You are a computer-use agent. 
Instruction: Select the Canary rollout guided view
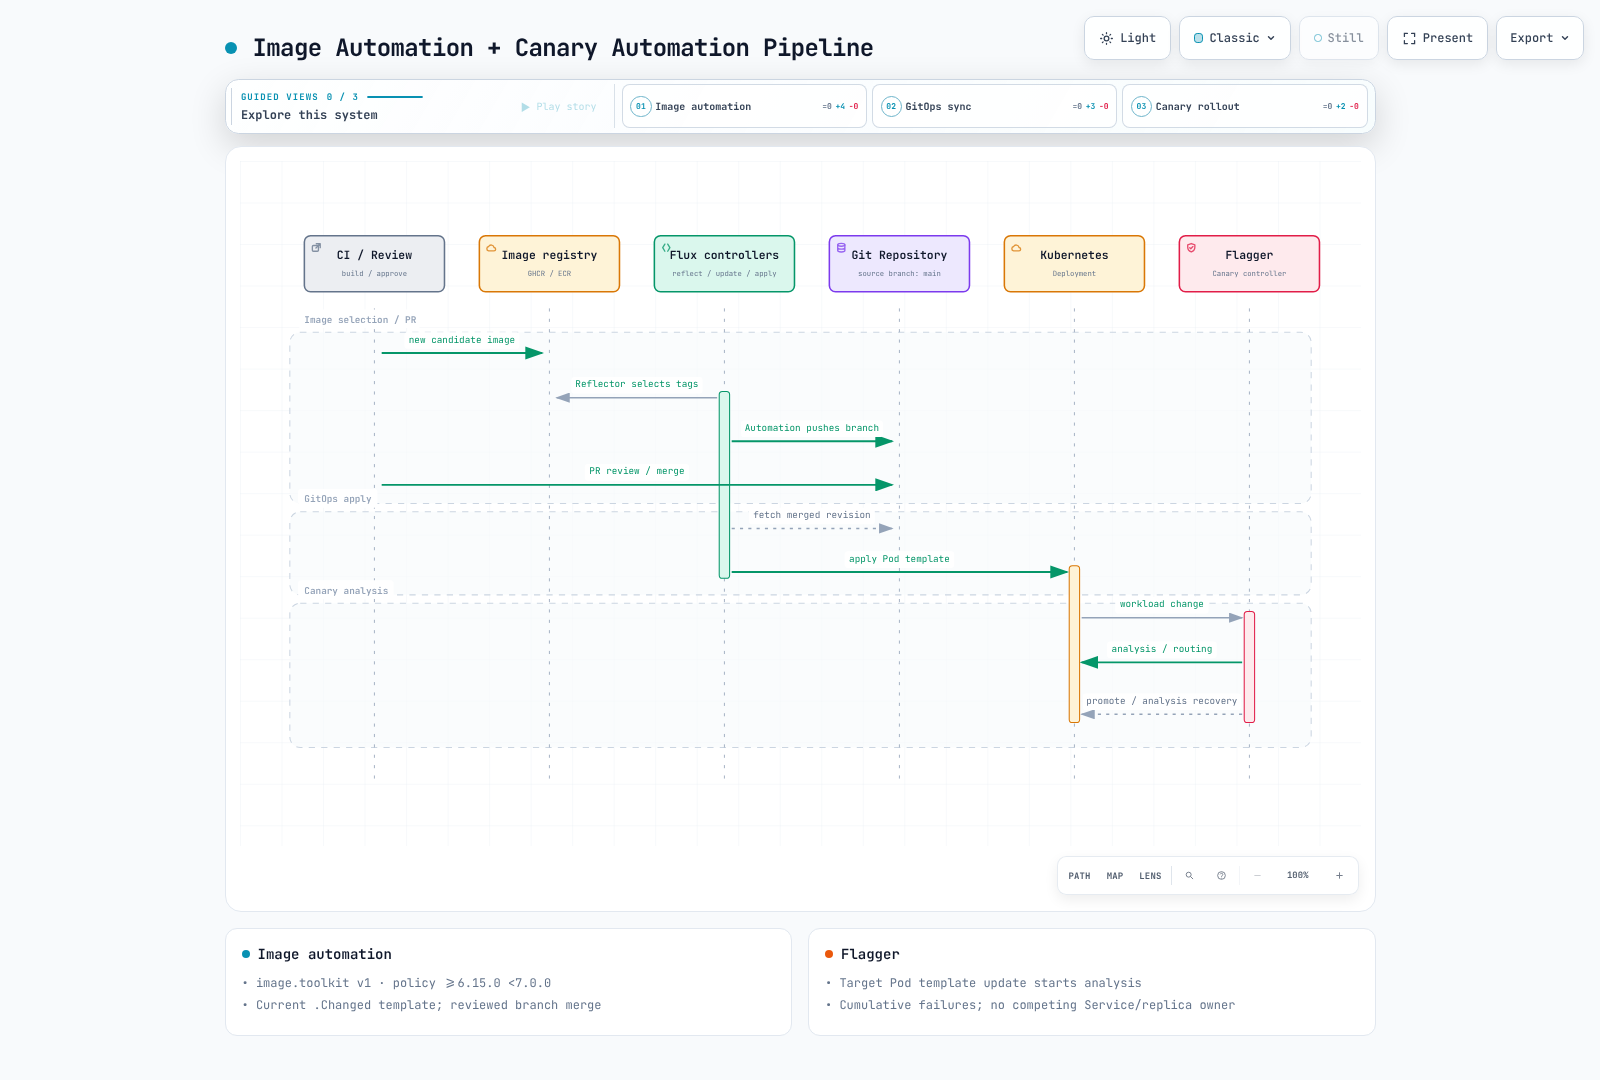[x=1245, y=107]
